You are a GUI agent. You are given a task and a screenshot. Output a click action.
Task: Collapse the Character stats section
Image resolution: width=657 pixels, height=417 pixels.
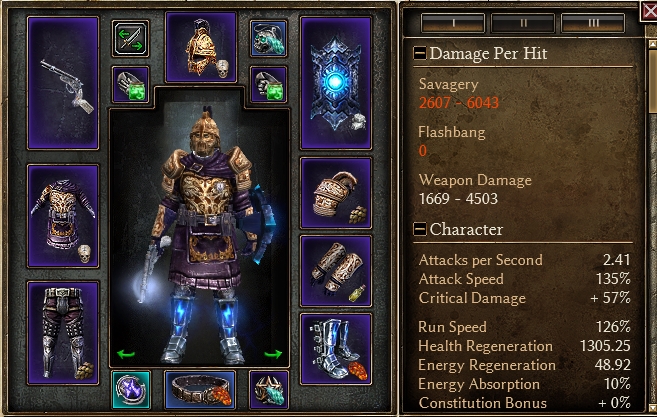click(419, 229)
